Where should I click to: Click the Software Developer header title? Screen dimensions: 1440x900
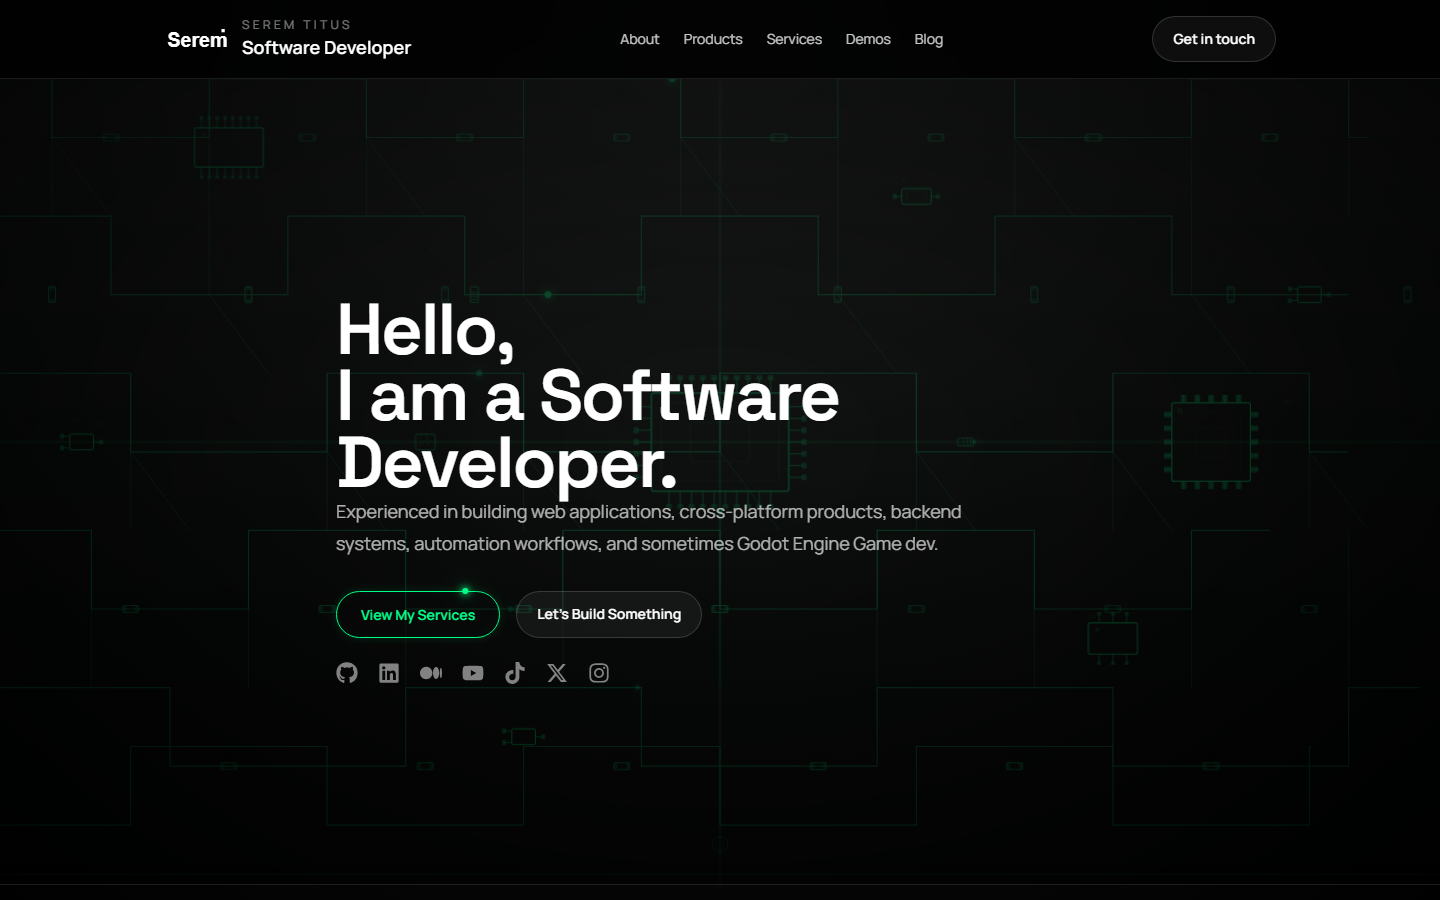click(326, 48)
